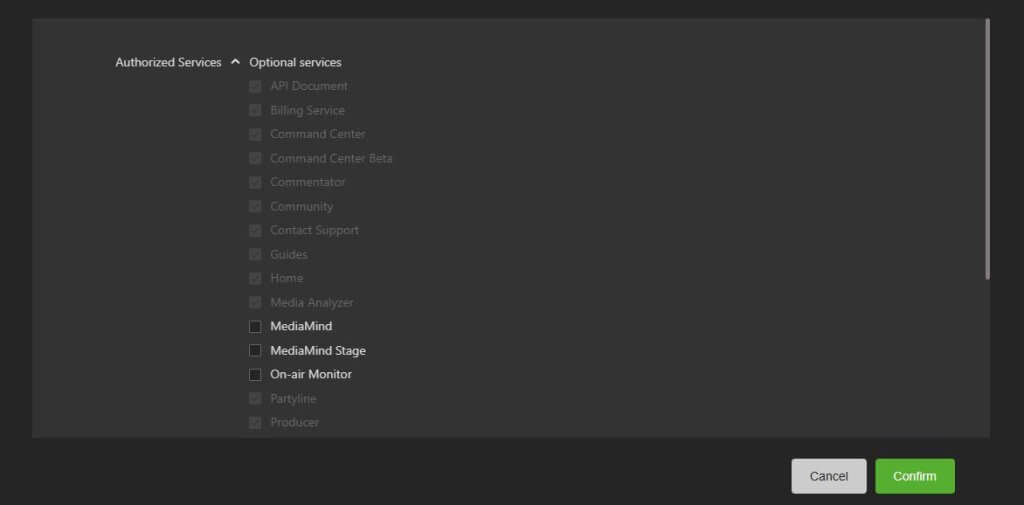Toggle the Commentator checkbox

tap(255, 183)
